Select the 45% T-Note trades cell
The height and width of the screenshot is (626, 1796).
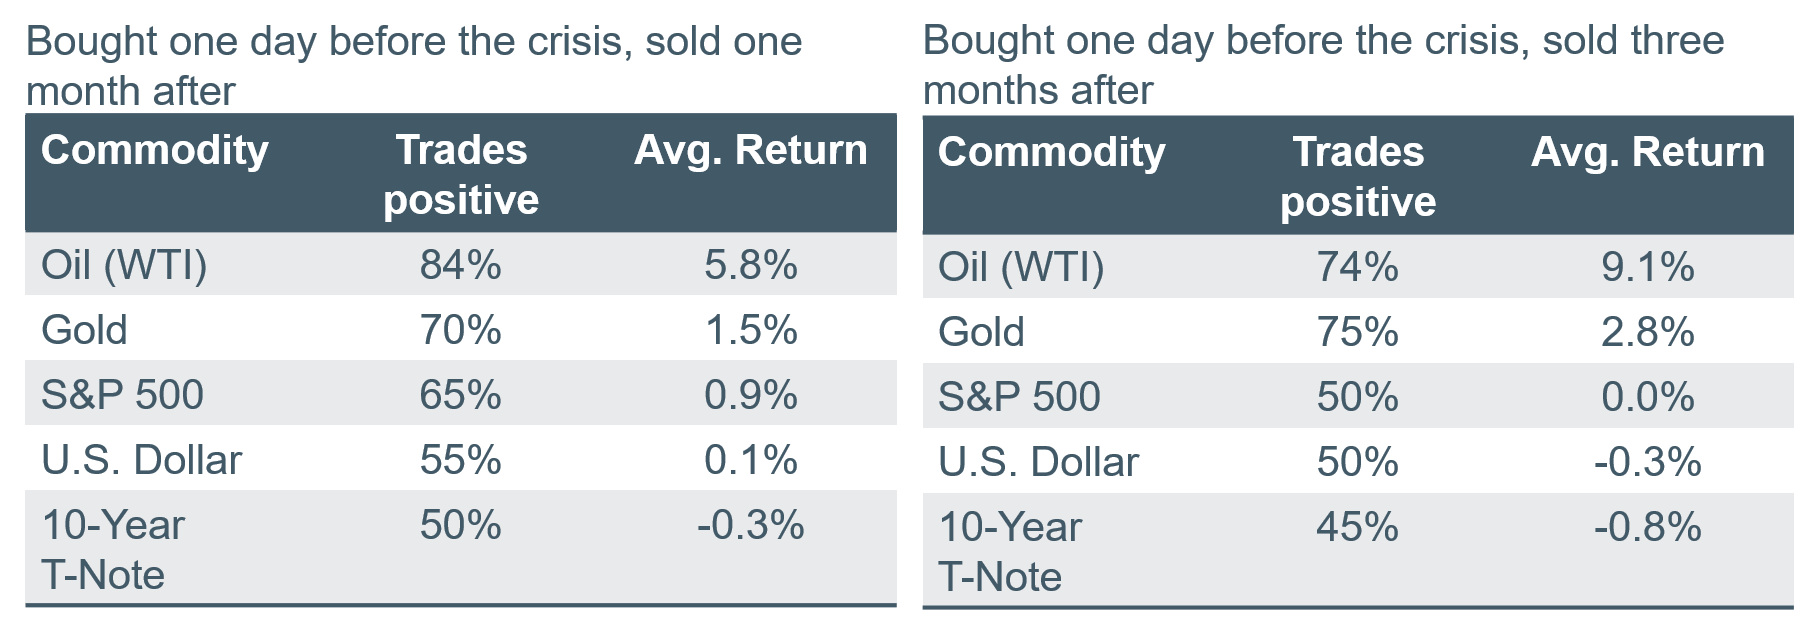[1358, 527]
